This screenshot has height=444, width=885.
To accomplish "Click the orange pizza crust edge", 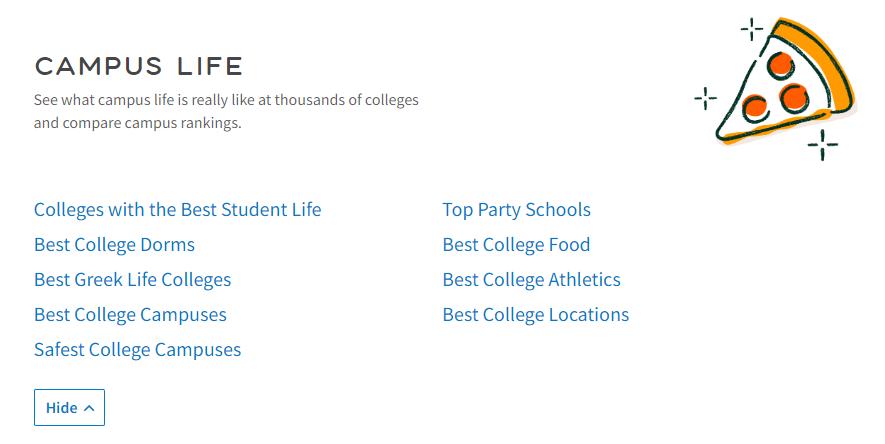I will click(x=832, y=60).
